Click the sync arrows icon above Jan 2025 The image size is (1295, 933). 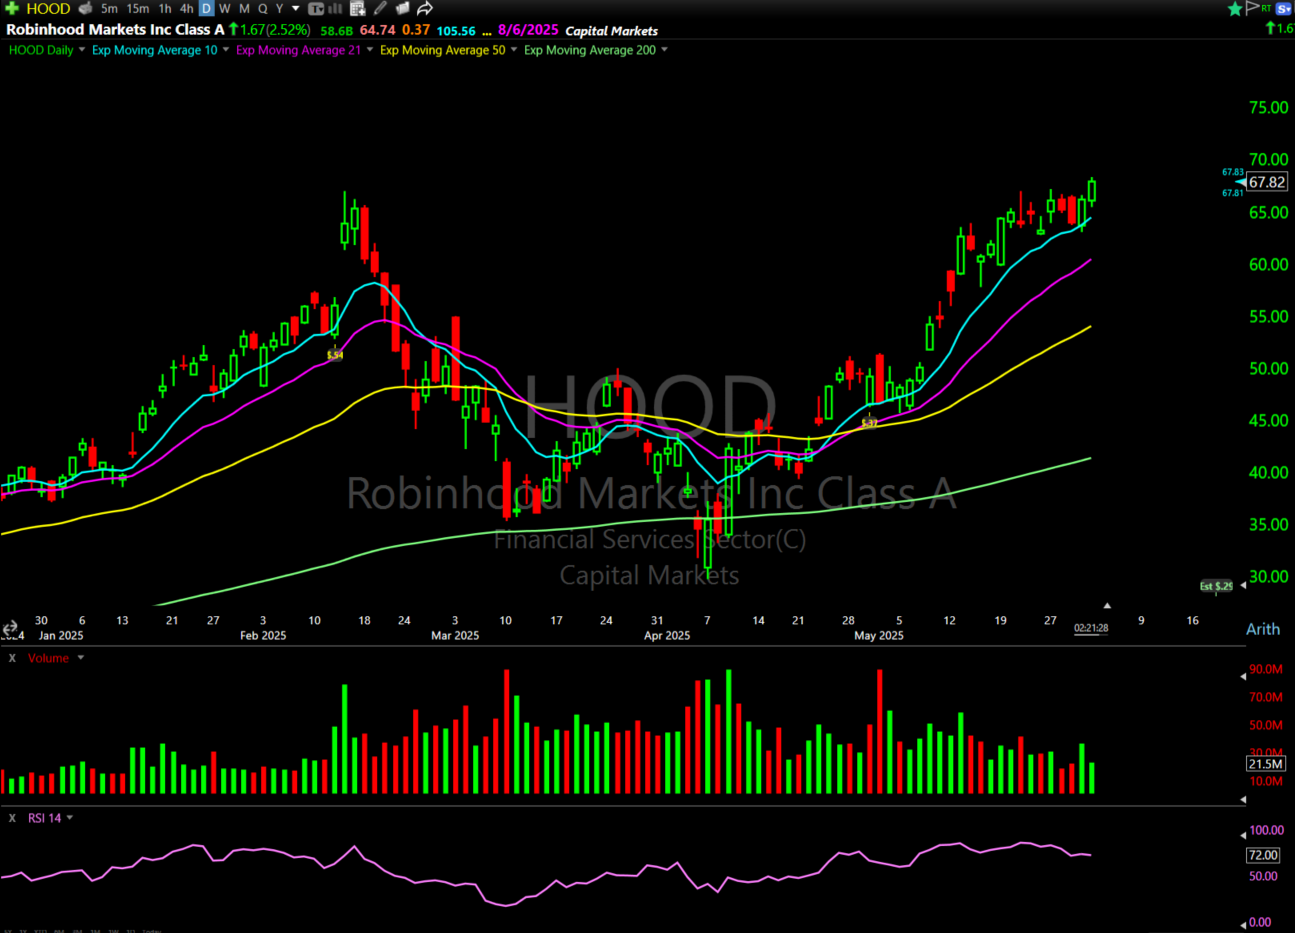pos(10,629)
